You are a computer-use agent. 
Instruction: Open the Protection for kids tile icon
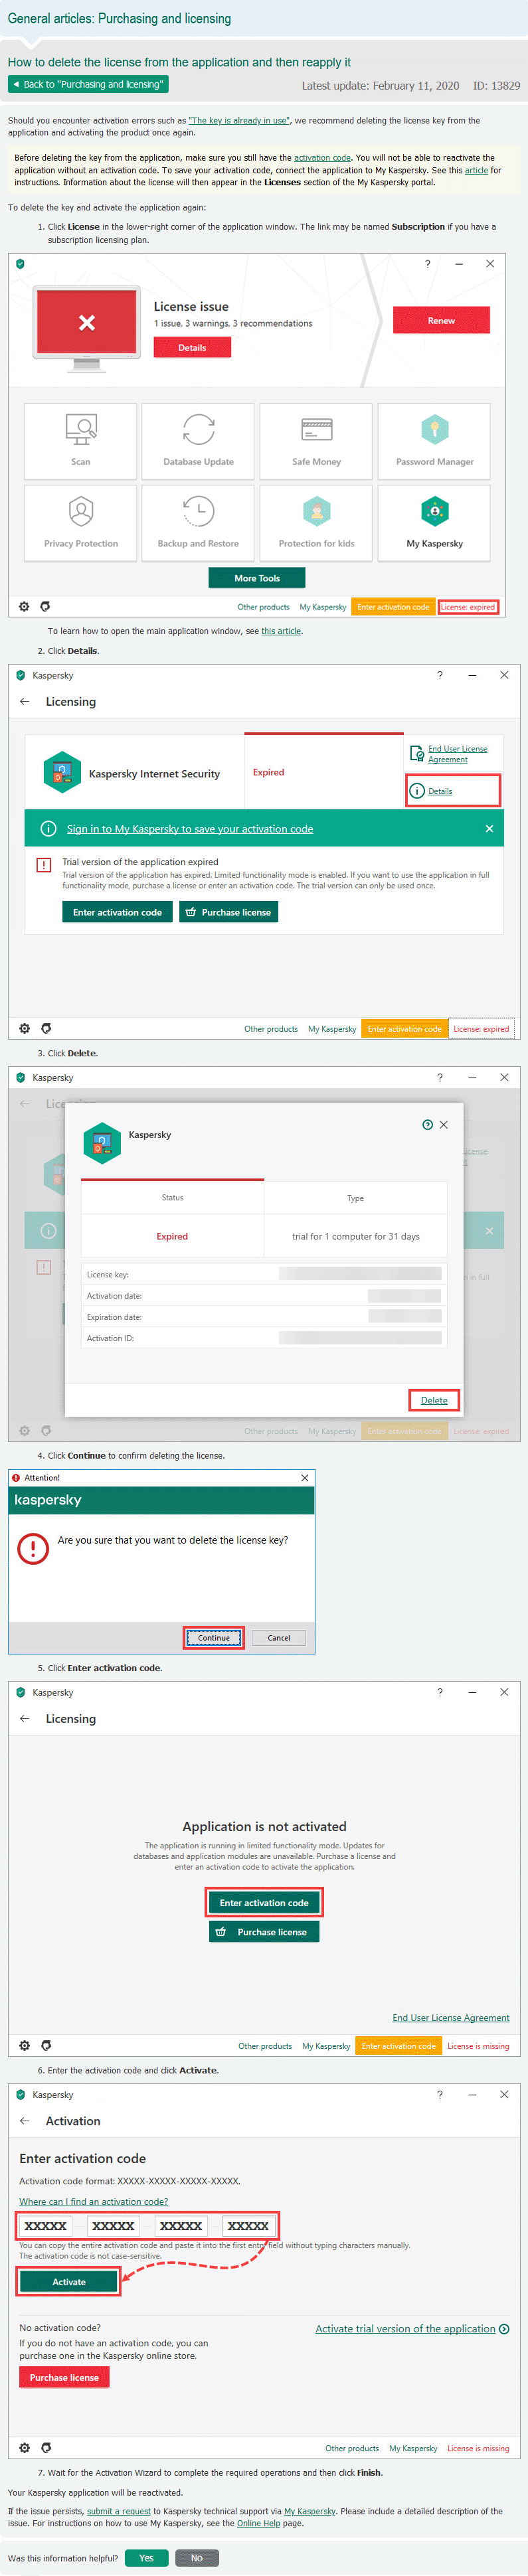point(316,511)
